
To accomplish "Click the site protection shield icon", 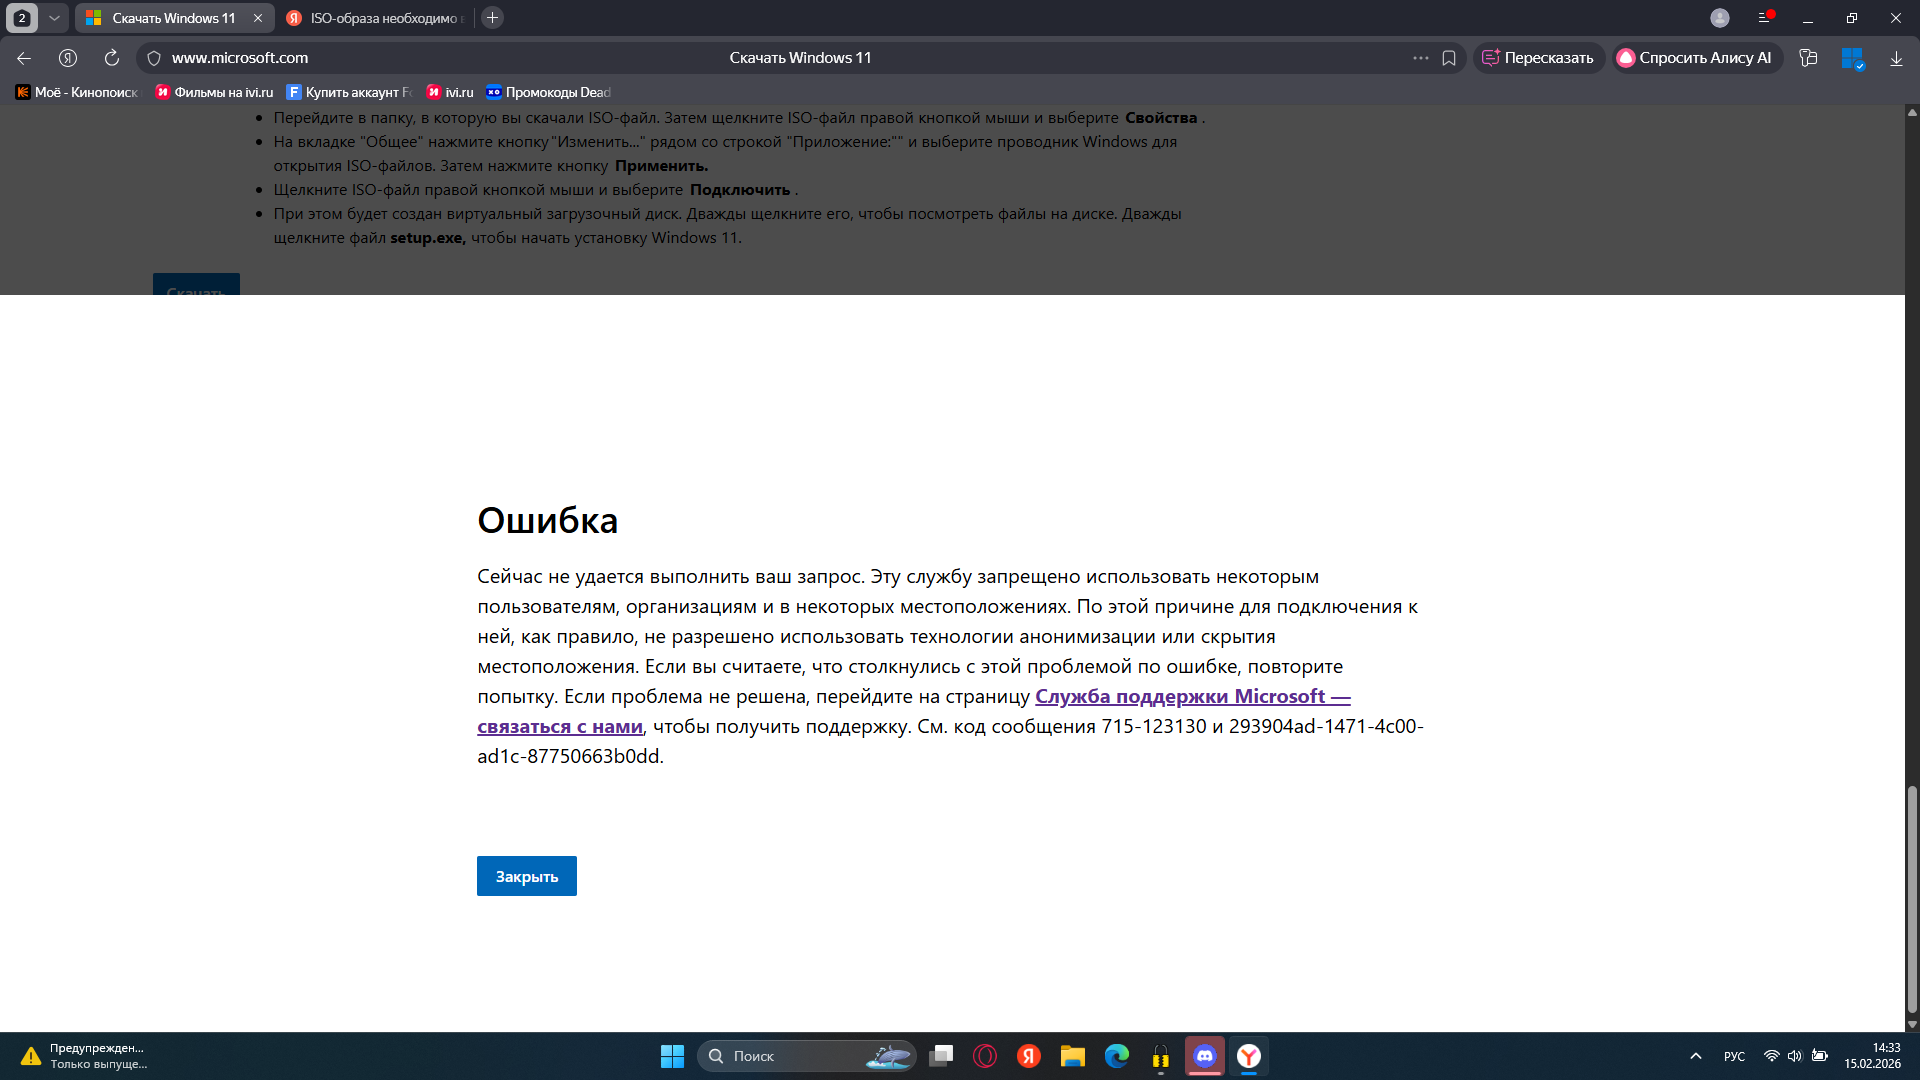I will [154, 58].
